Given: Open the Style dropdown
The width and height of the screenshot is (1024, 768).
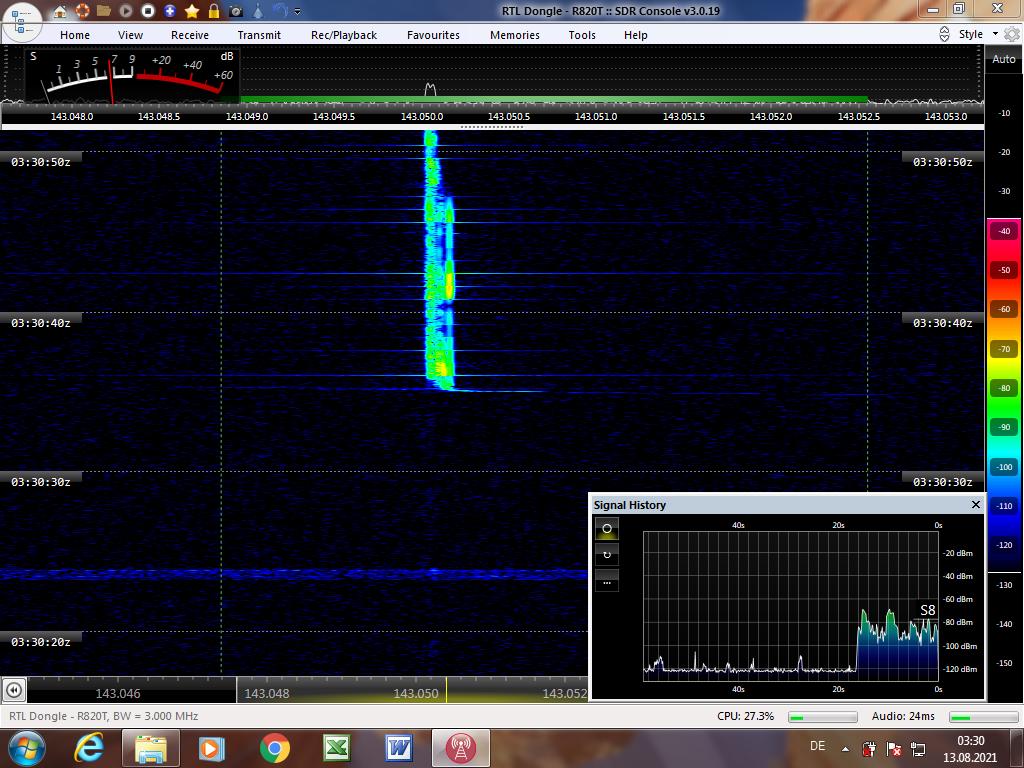Looking at the screenshot, I should click(x=977, y=34).
